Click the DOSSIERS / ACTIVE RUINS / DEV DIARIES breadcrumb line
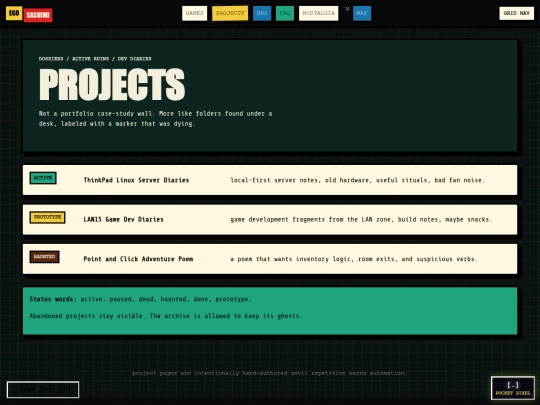 coord(95,59)
